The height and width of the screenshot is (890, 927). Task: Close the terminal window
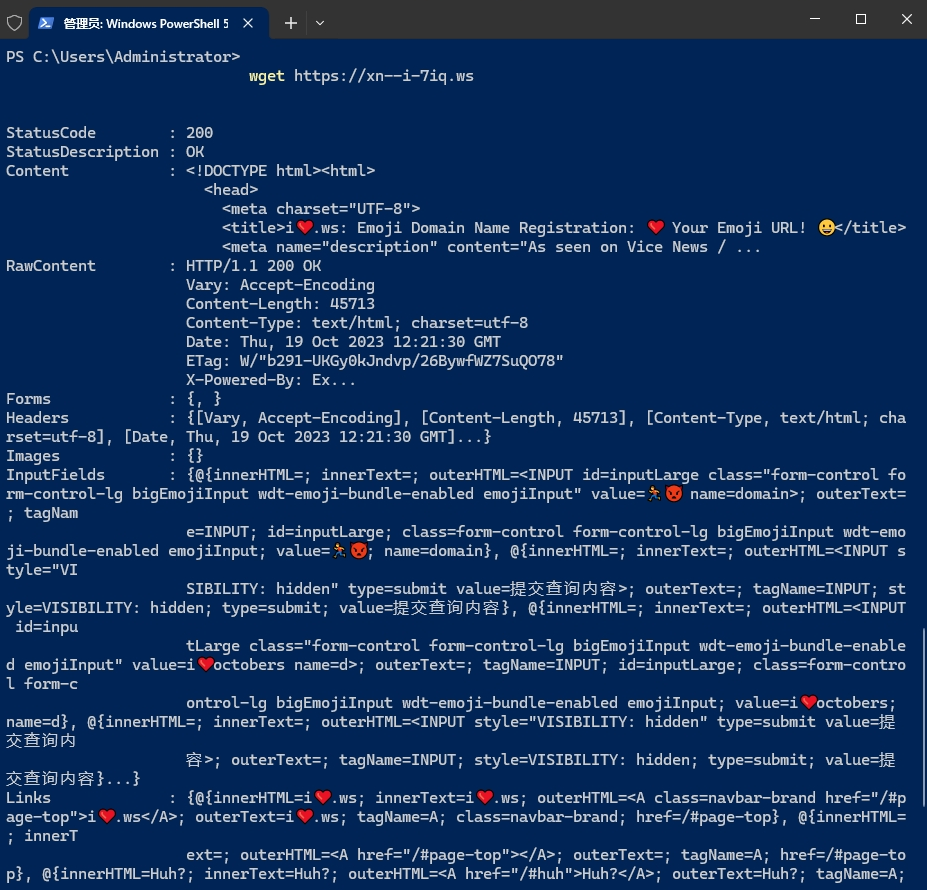[x=904, y=20]
